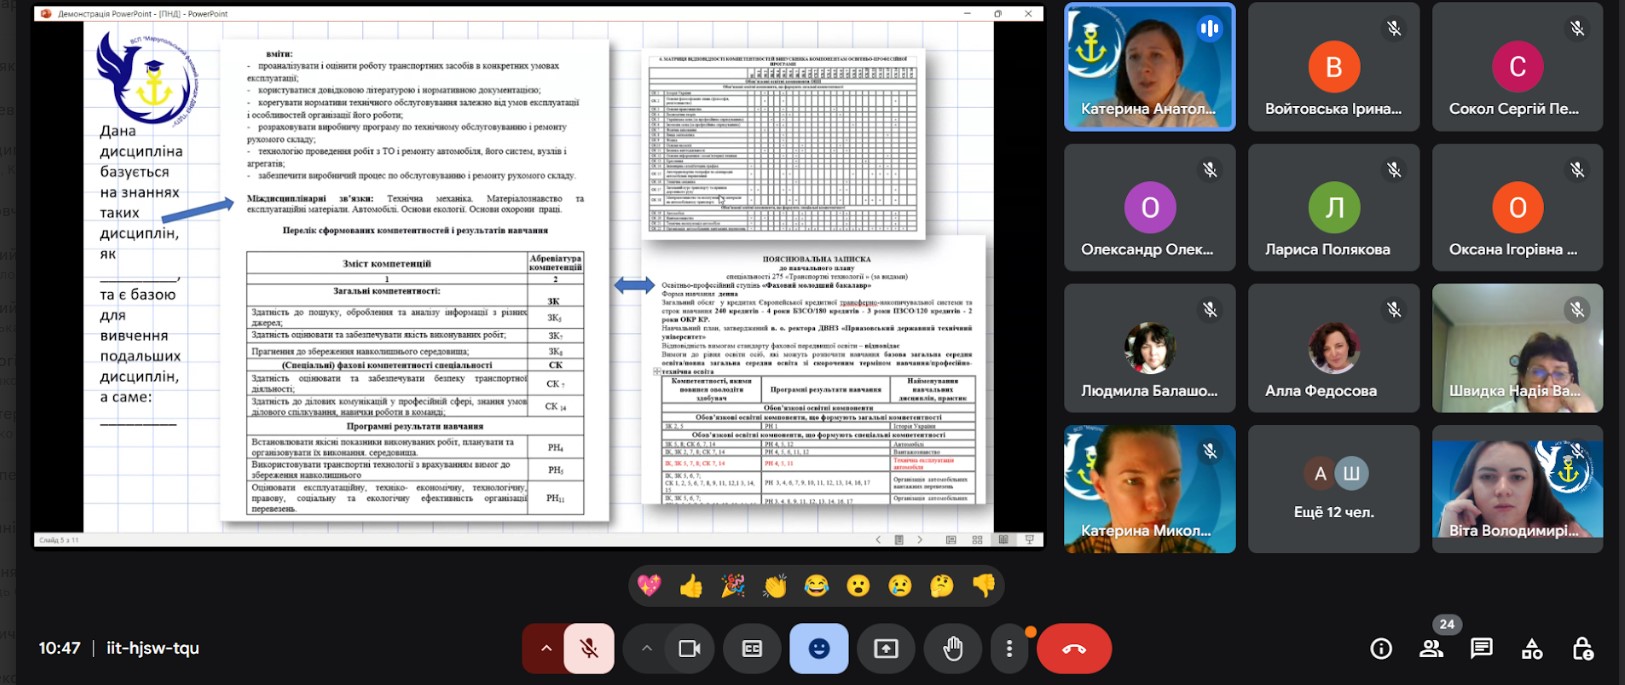
Task: Open the Activities shapes icon
Action: (1531, 649)
